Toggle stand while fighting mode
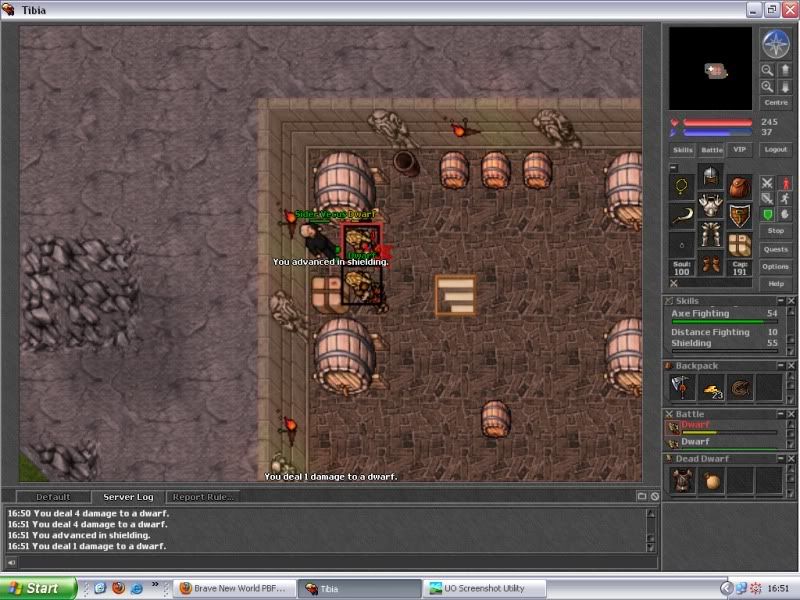Screen dimensions: 800x600 point(785,183)
